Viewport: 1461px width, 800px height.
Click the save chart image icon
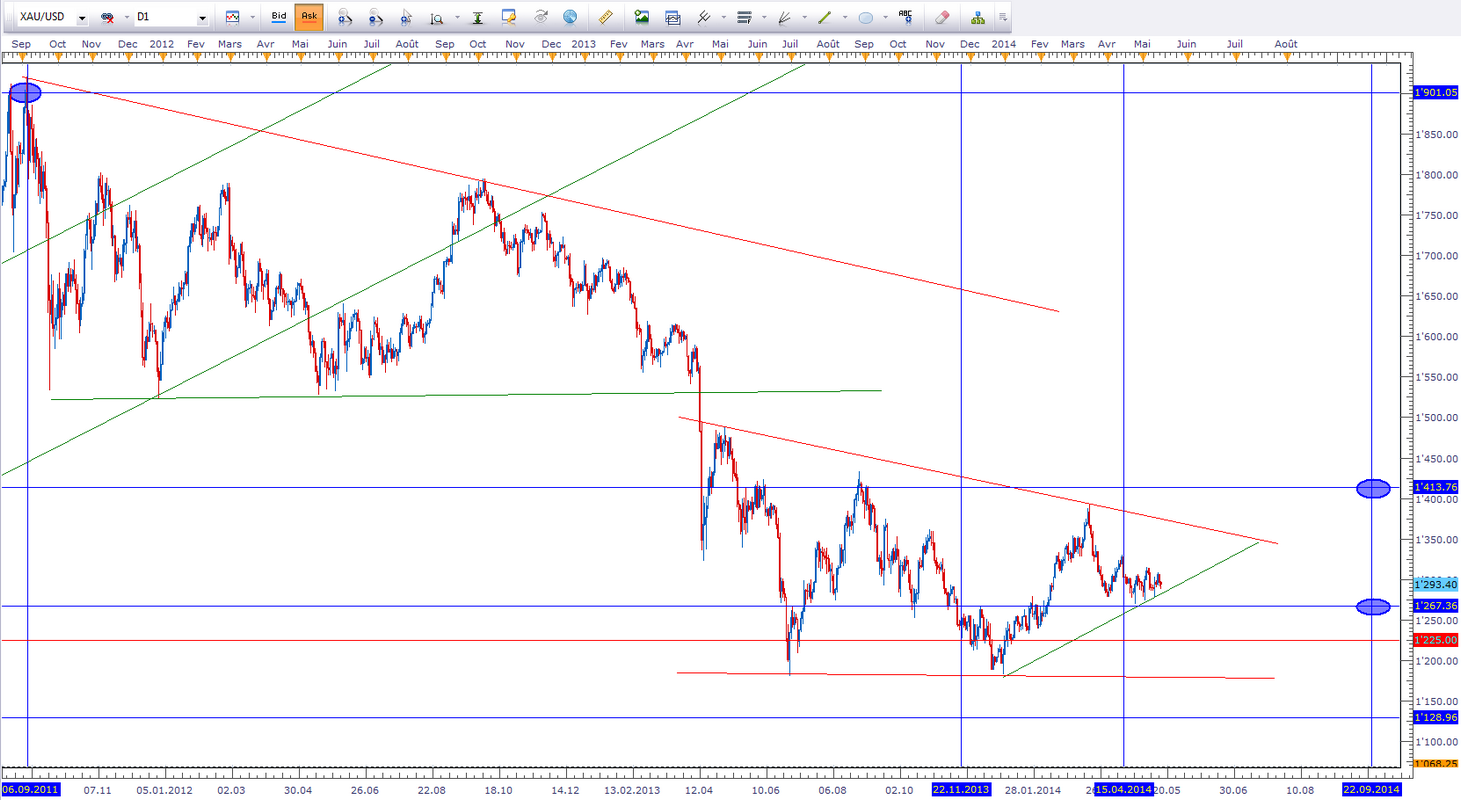coord(642,17)
